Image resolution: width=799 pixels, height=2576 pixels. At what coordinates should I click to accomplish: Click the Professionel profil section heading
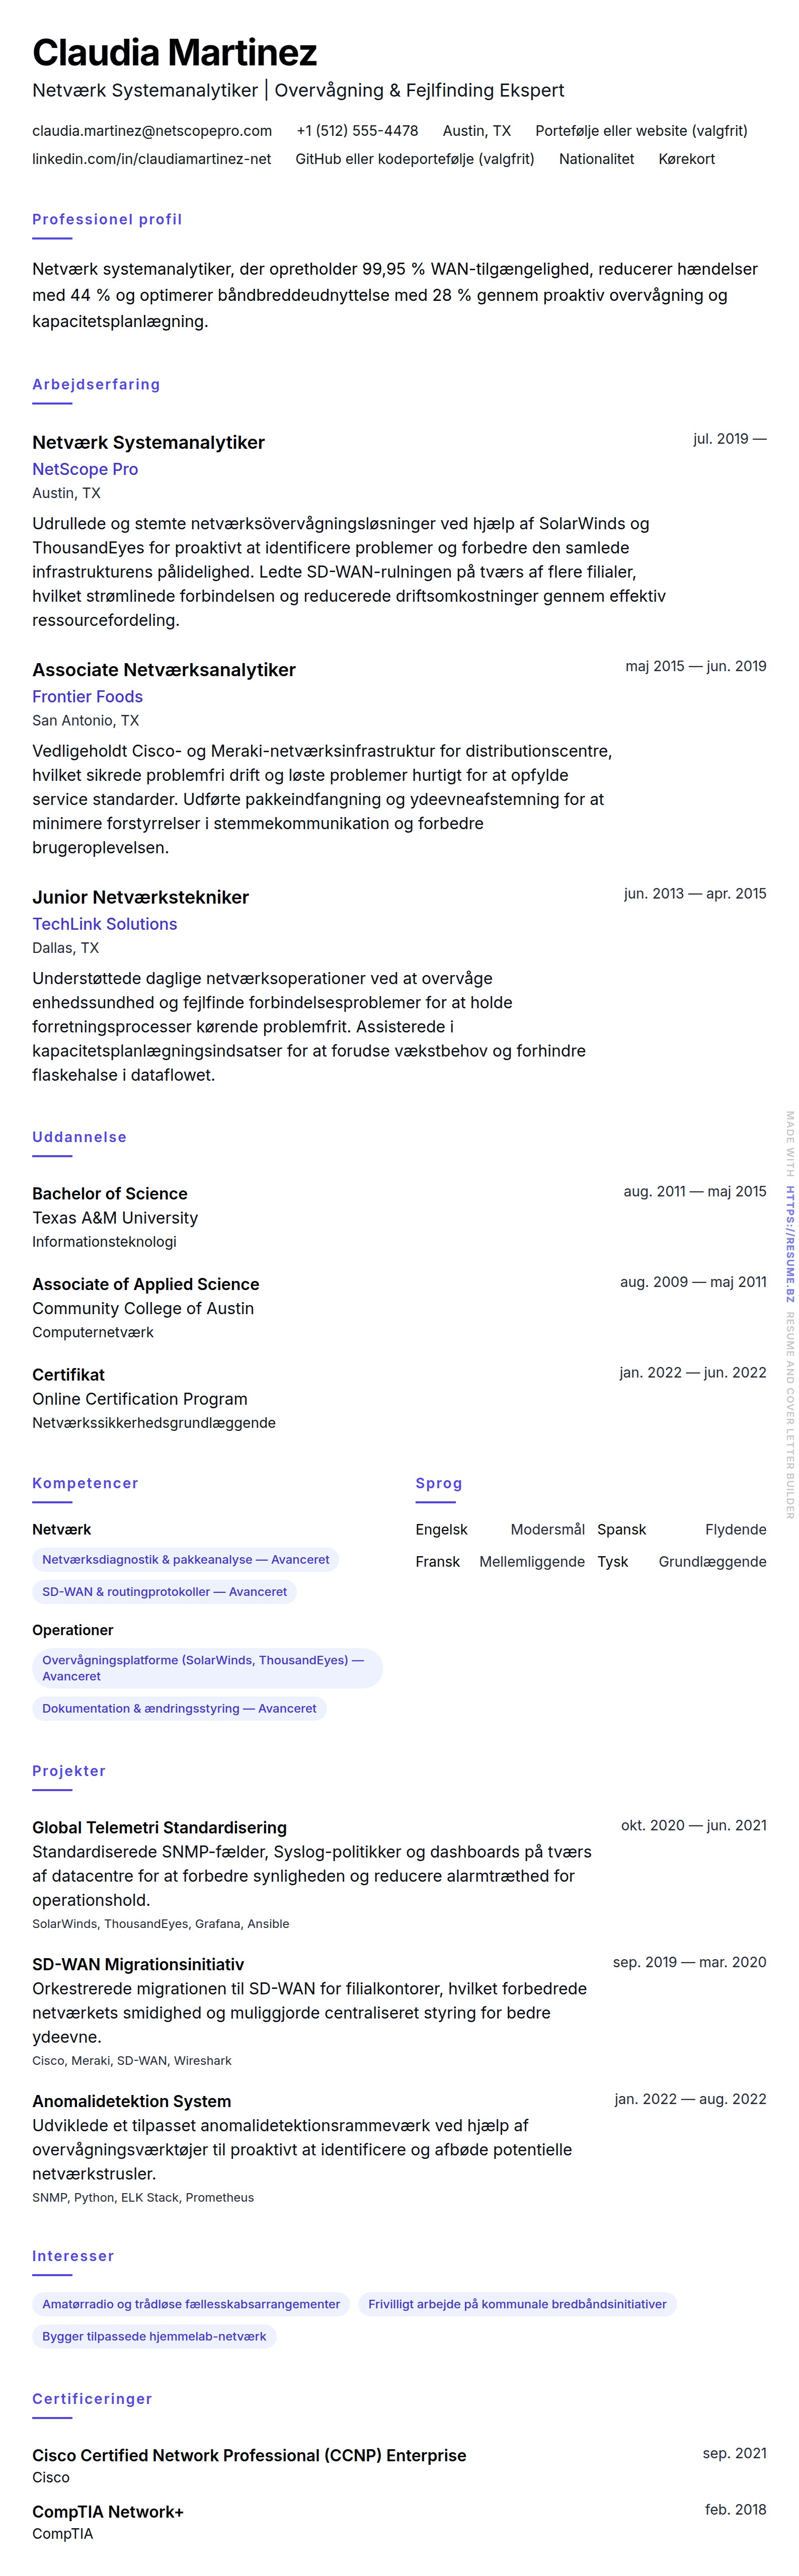tap(107, 219)
